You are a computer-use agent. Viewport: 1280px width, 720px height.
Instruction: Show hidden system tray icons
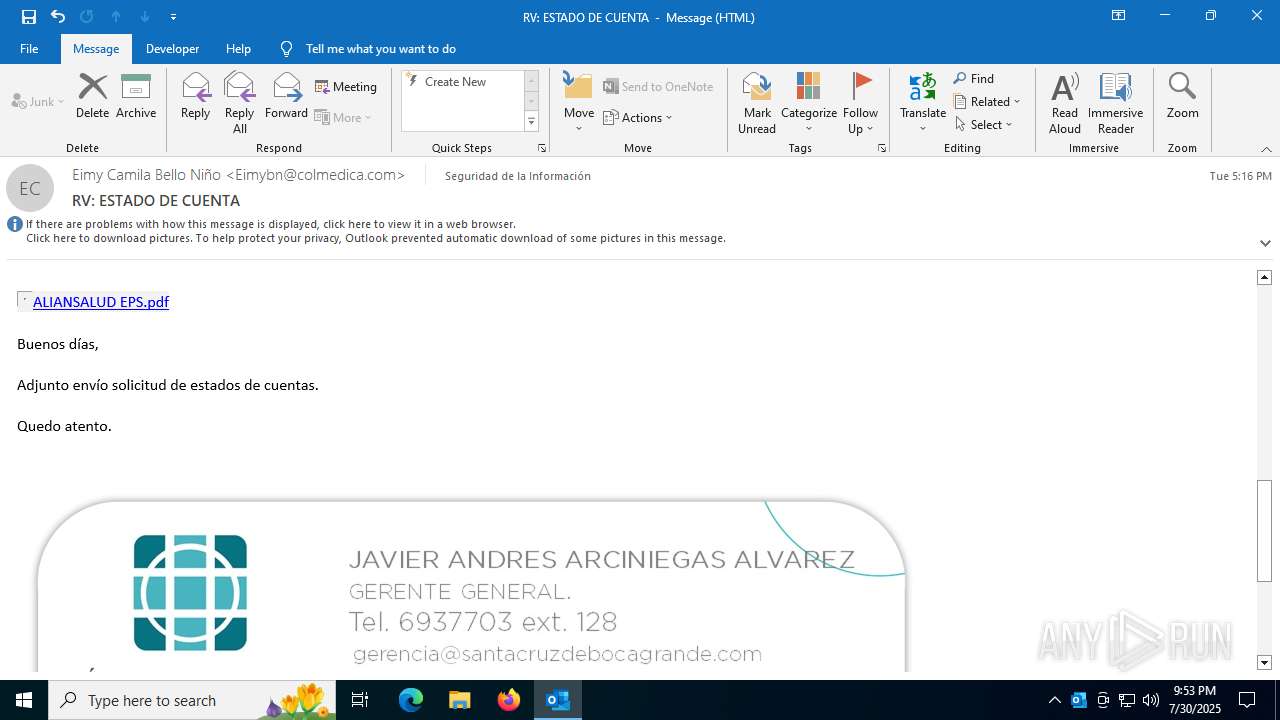[x=1054, y=700]
